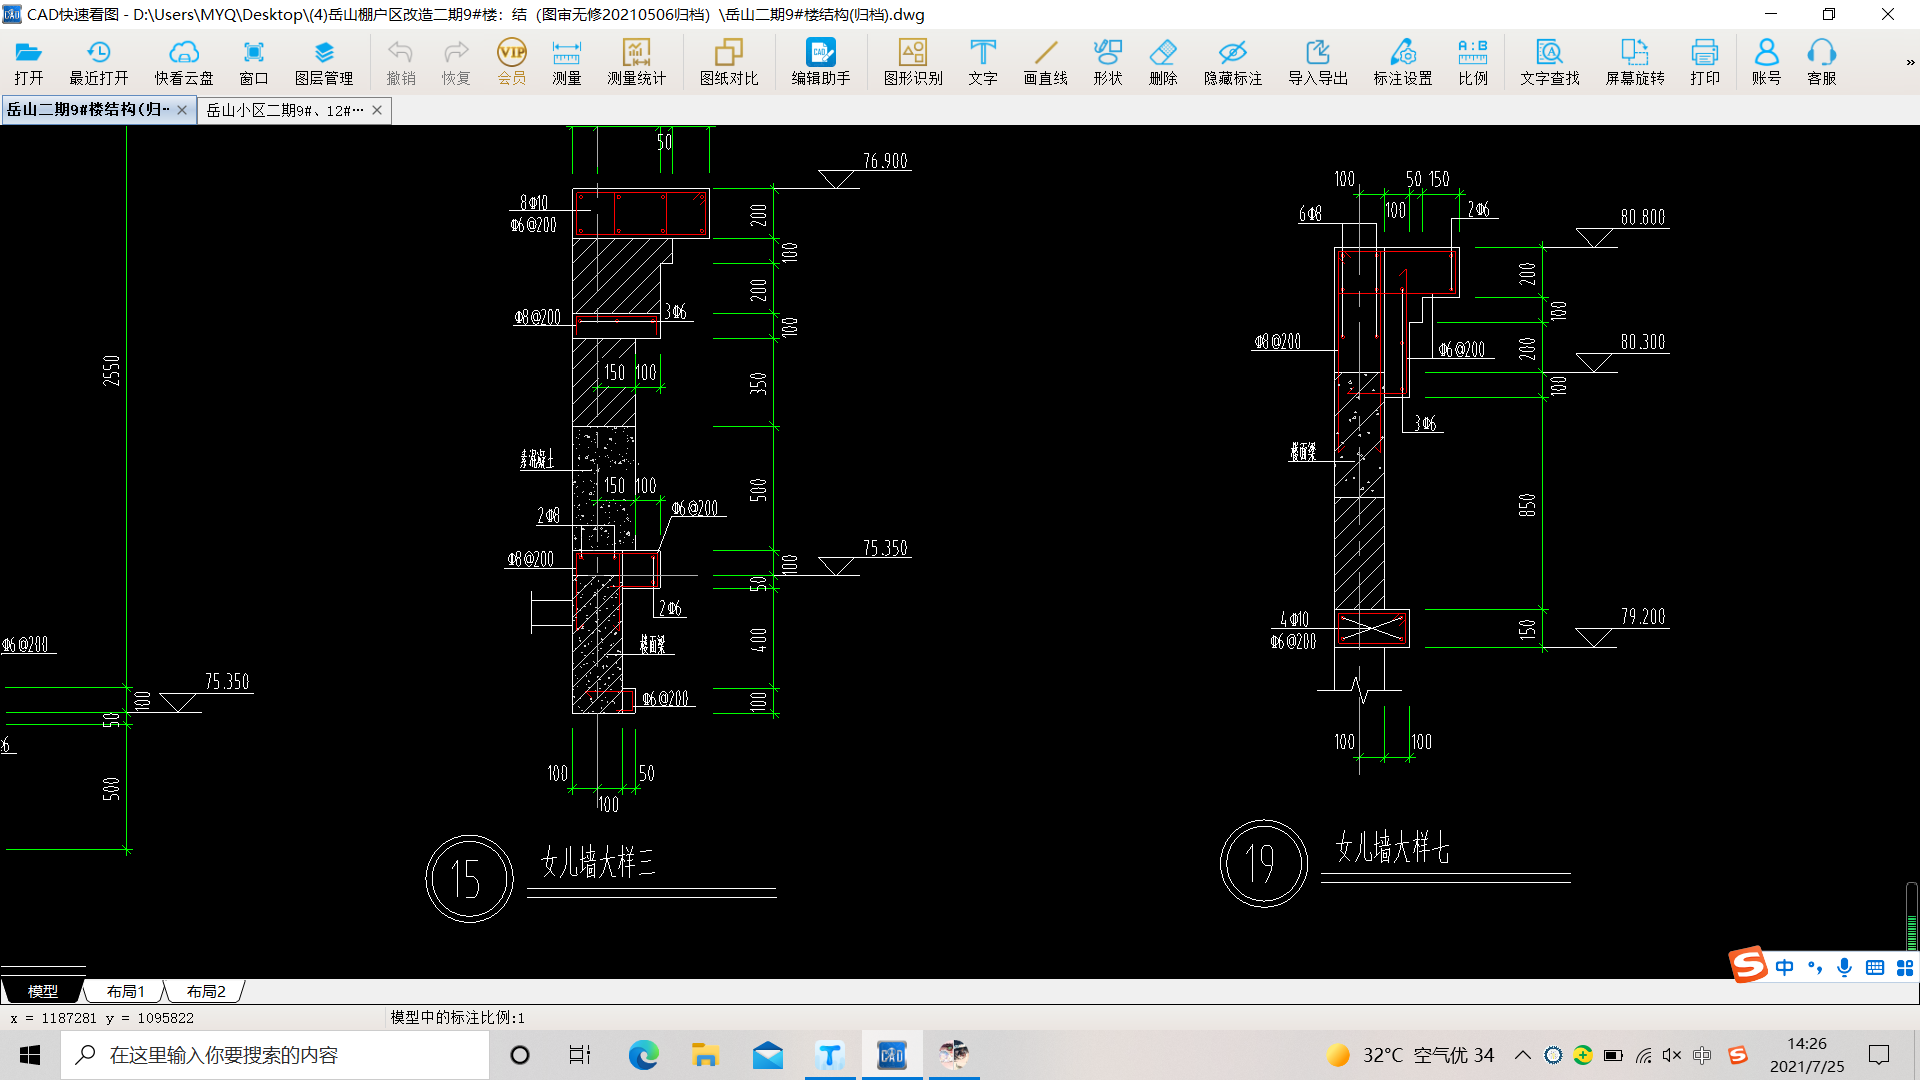Image resolution: width=1920 pixels, height=1080 pixels.
Task: Close the 岳山小区二期9#、12# tab
Action: tap(377, 110)
